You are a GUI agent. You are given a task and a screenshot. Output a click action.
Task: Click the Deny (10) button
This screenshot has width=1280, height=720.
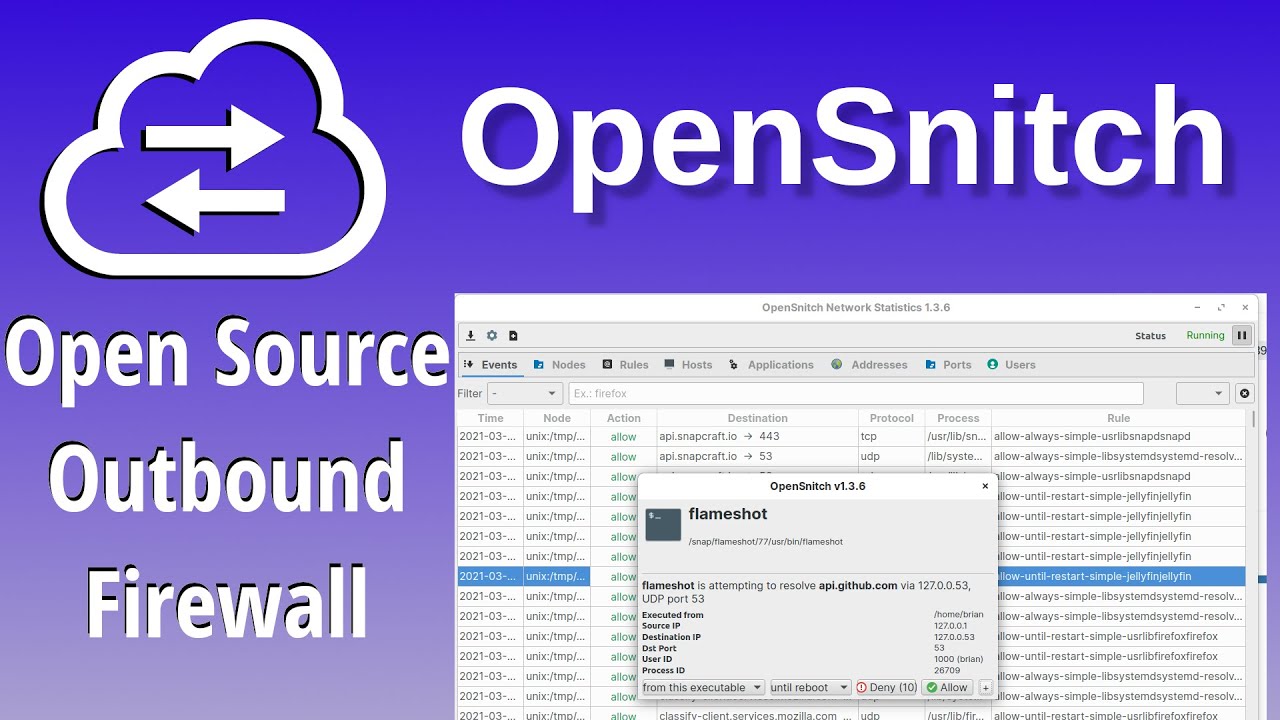(x=886, y=687)
